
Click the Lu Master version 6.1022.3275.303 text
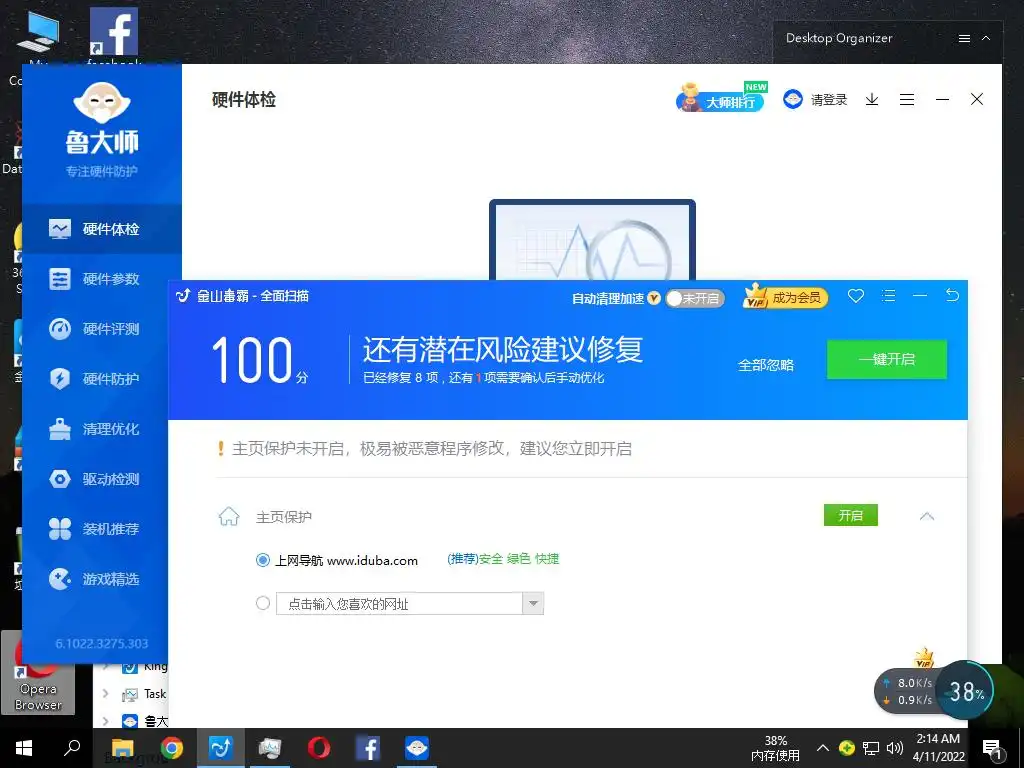(x=102, y=644)
